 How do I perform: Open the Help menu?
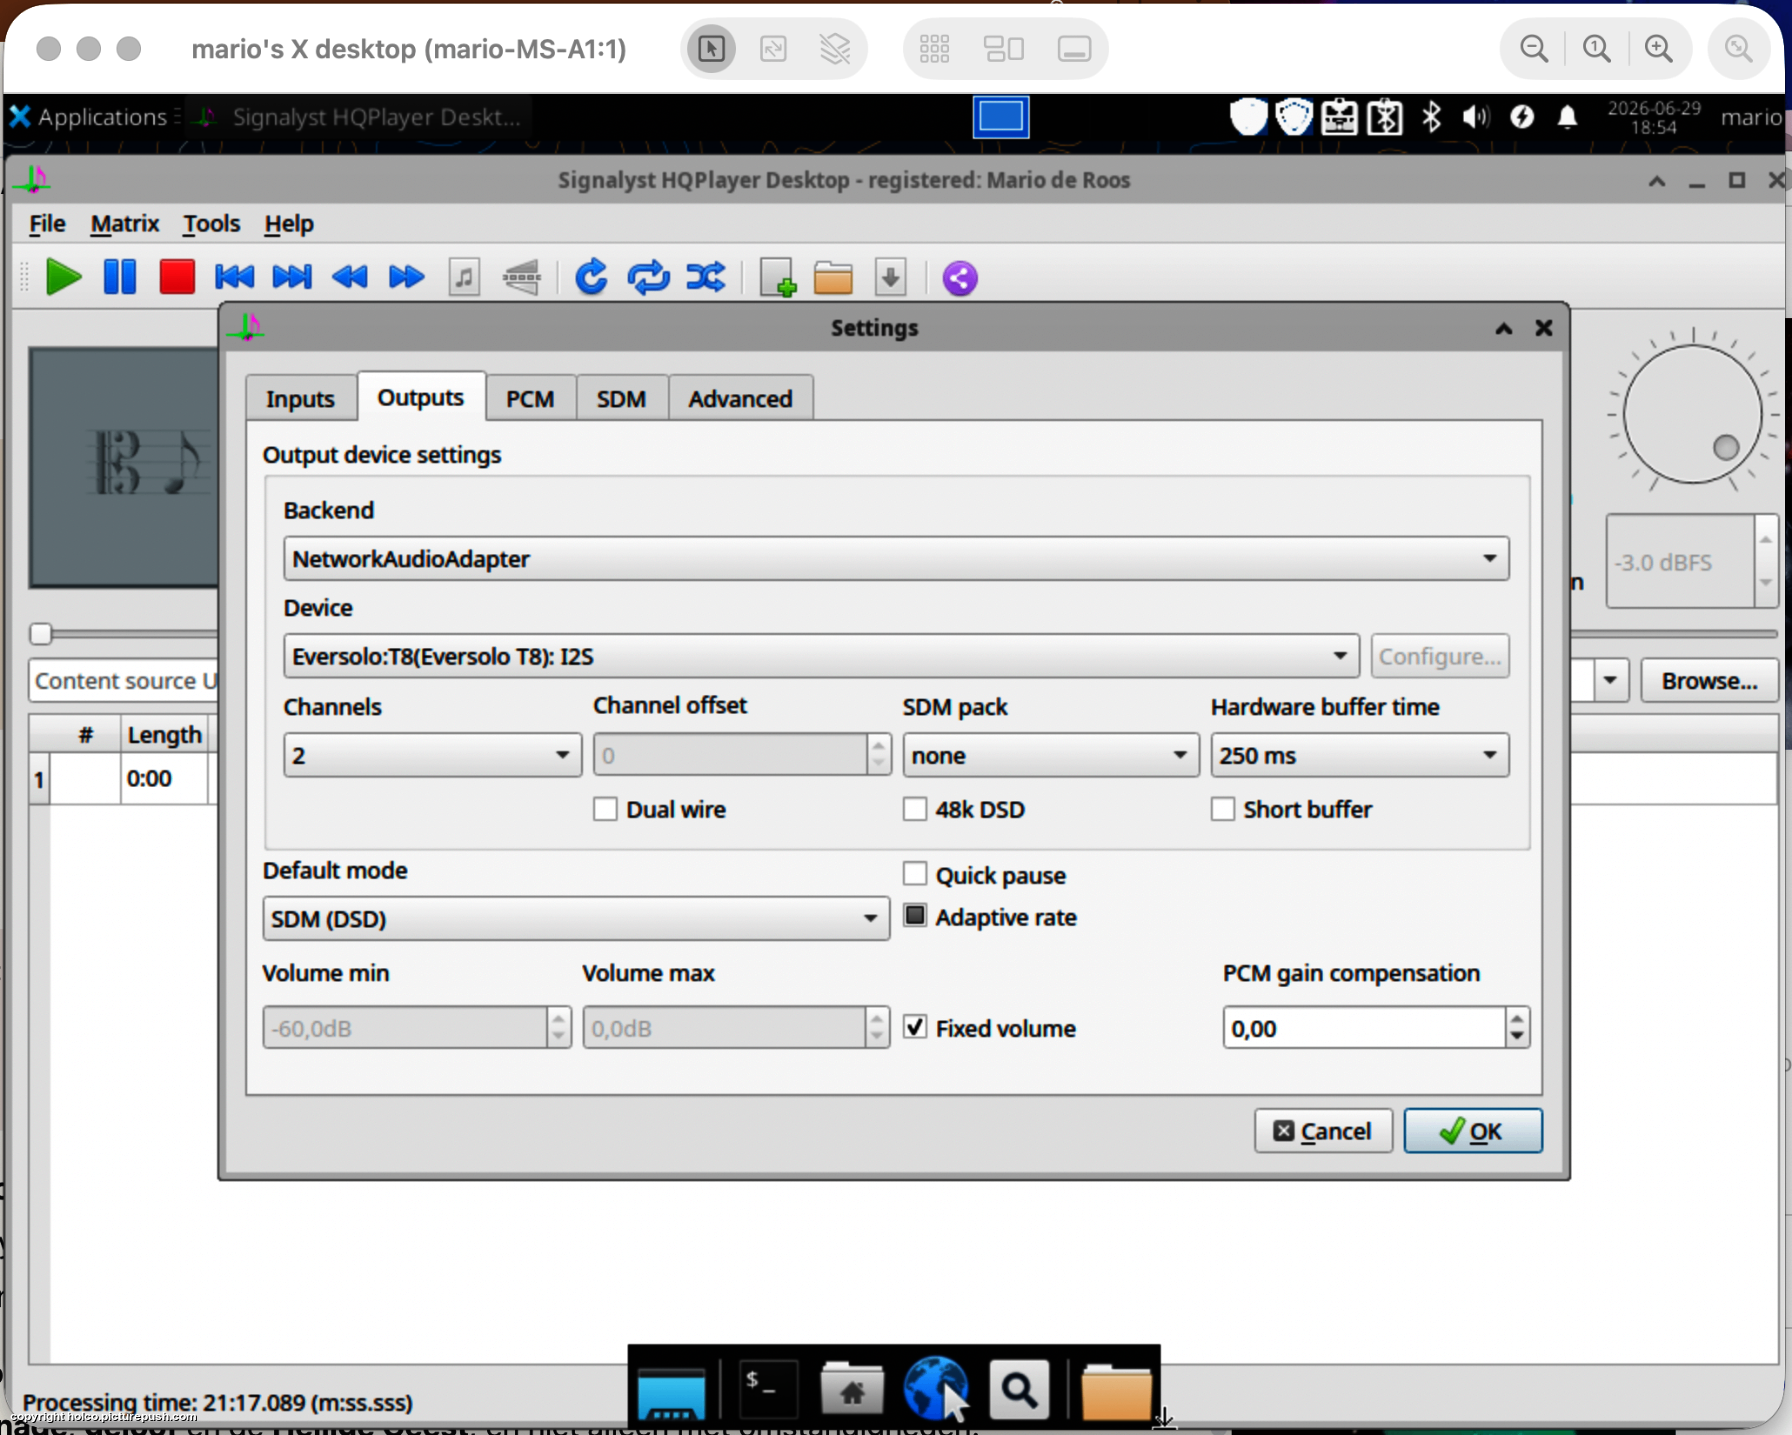click(x=289, y=223)
